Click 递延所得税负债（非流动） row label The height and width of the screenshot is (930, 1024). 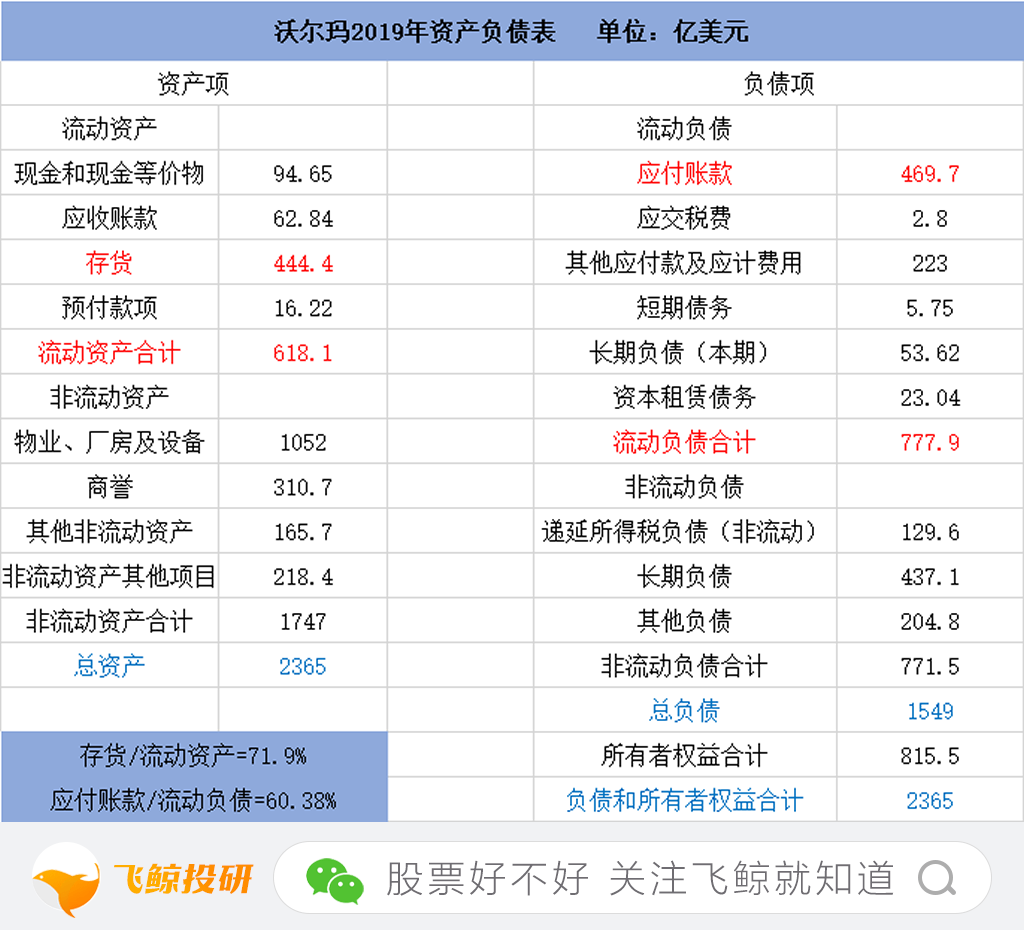pyautogui.click(x=679, y=532)
